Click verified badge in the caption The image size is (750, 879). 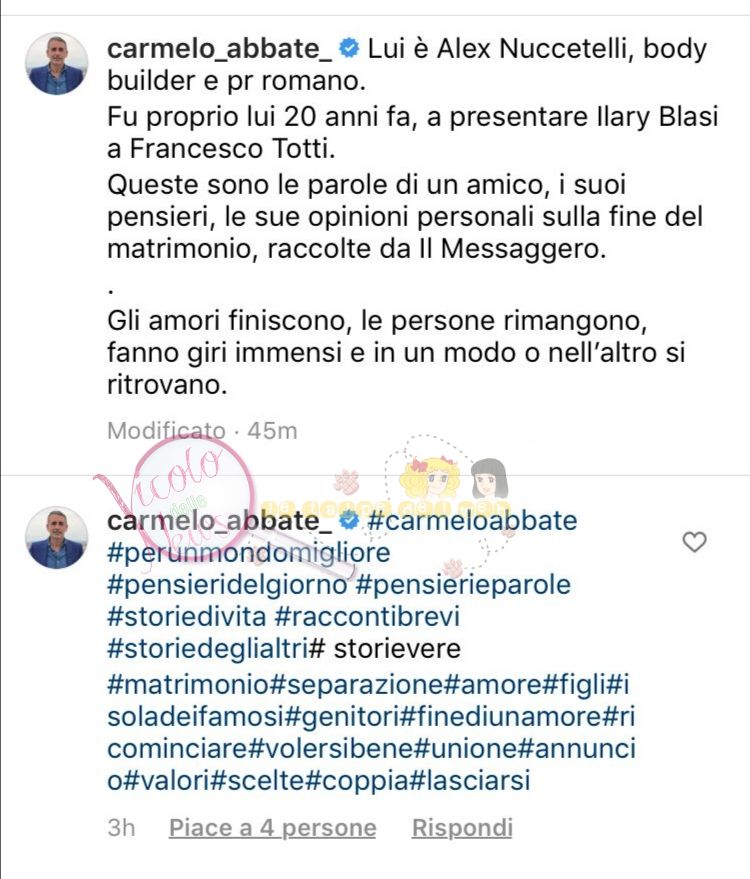click(x=349, y=49)
